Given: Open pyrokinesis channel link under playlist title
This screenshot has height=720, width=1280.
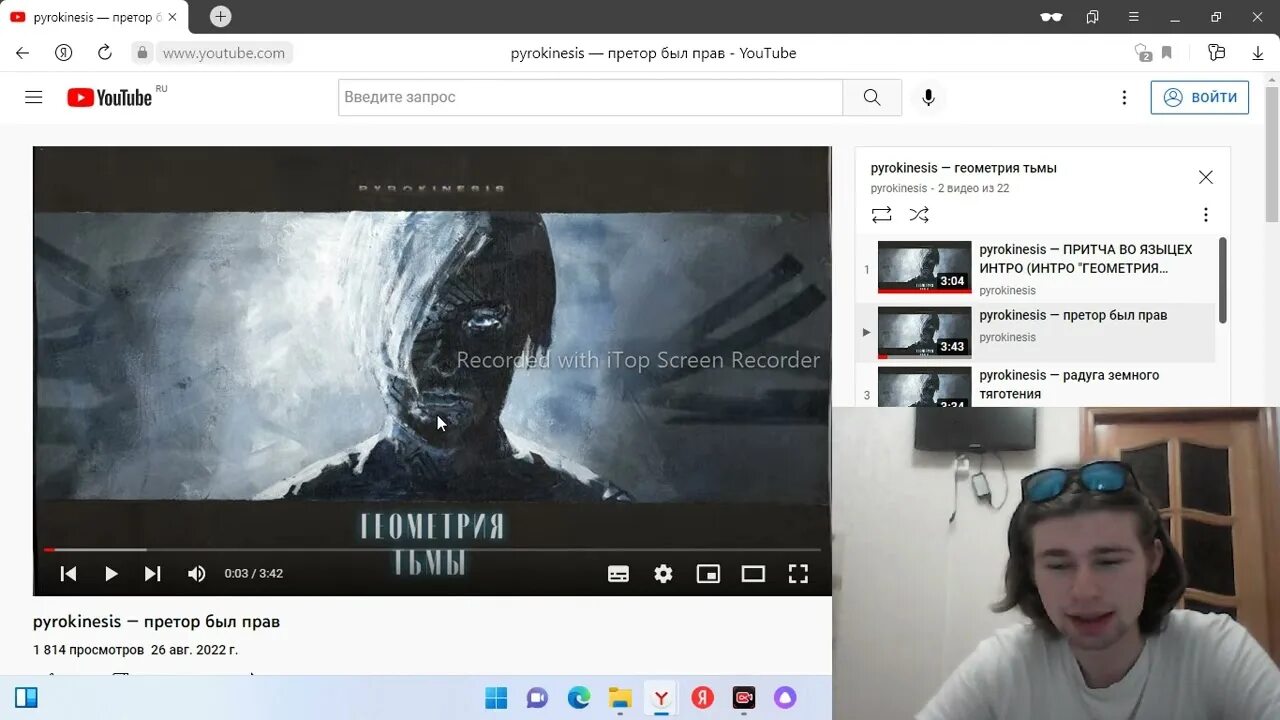Looking at the screenshot, I should (899, 188).
